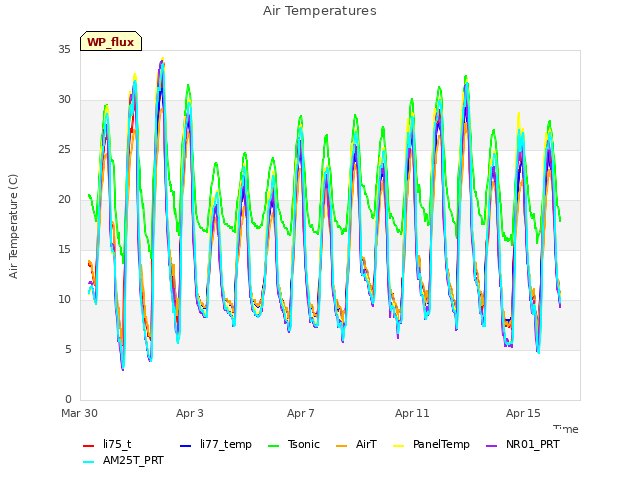Click the 25 y-axis tick label
This screenshot has width=640, height=480.
pyautogui.click(x=64, y=150)
